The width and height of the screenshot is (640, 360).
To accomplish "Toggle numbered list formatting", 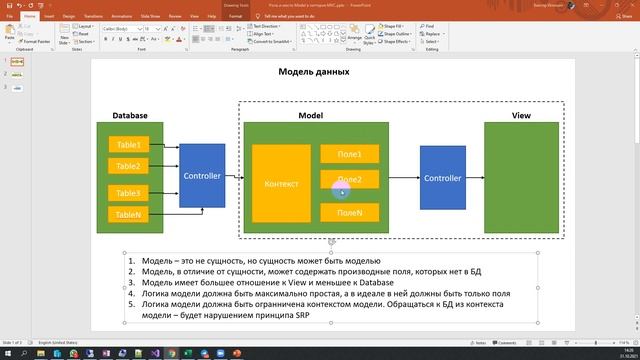I will coord(209,29).
